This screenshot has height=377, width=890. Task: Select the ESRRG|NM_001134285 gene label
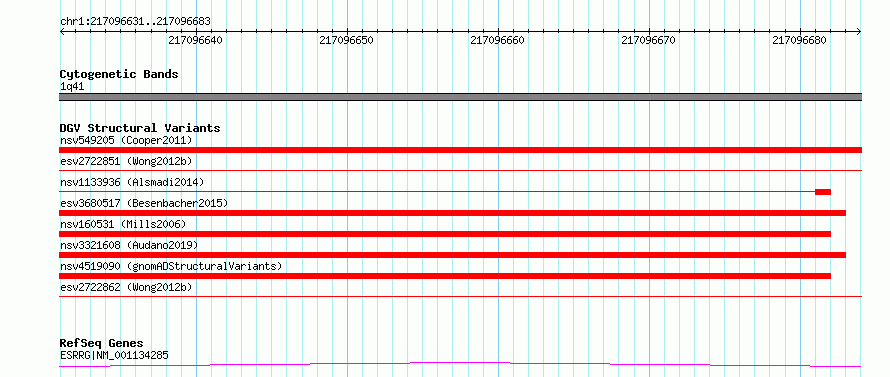coord(114,355)
